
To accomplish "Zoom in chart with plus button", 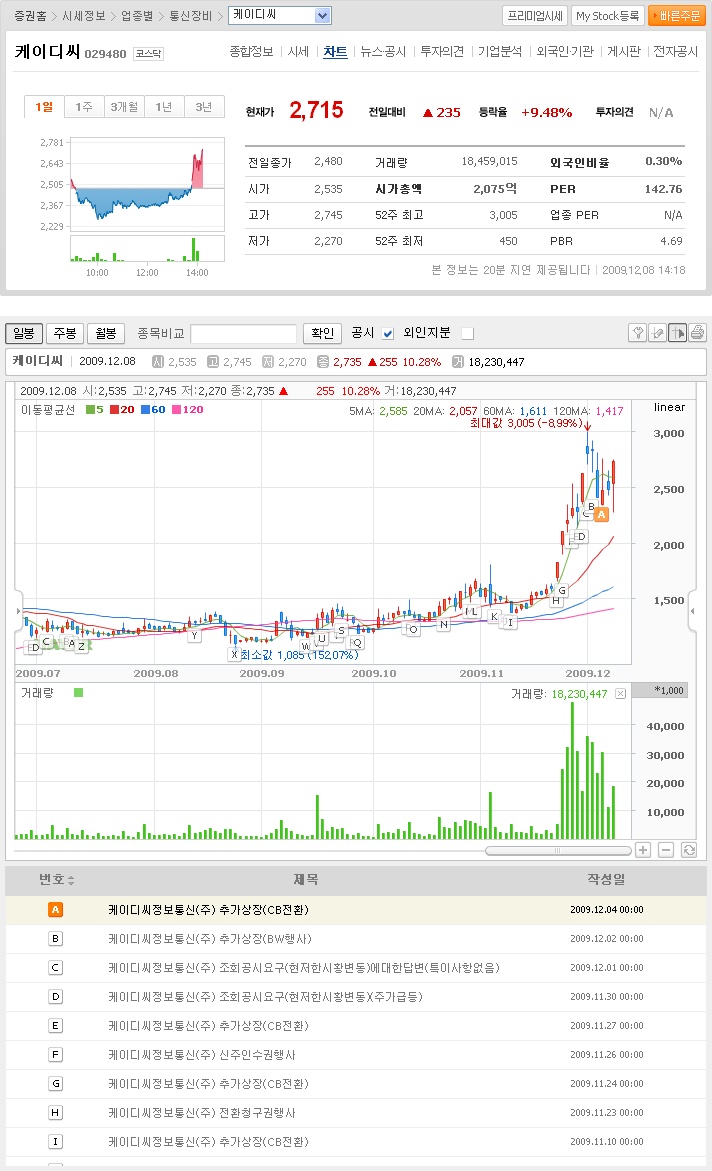I will [x=643, y=850].
